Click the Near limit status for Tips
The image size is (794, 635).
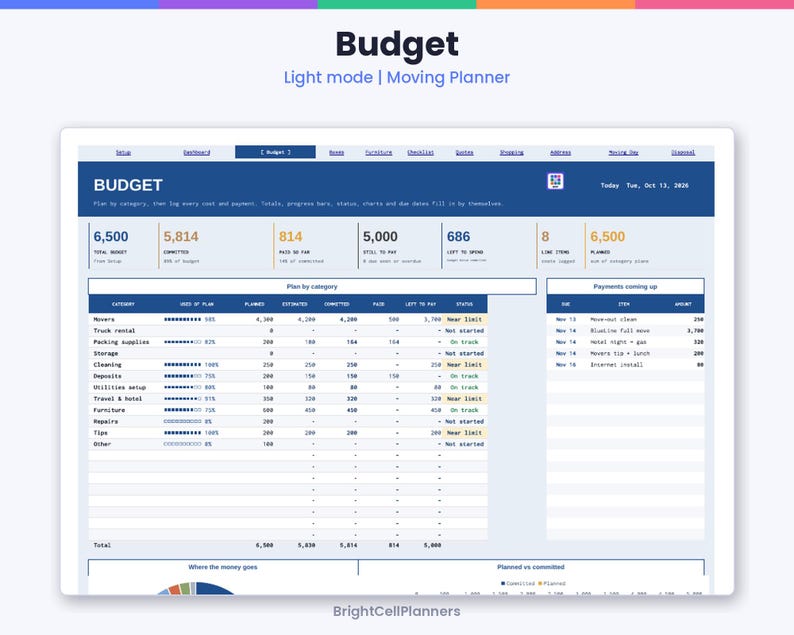tap(464, 433)
